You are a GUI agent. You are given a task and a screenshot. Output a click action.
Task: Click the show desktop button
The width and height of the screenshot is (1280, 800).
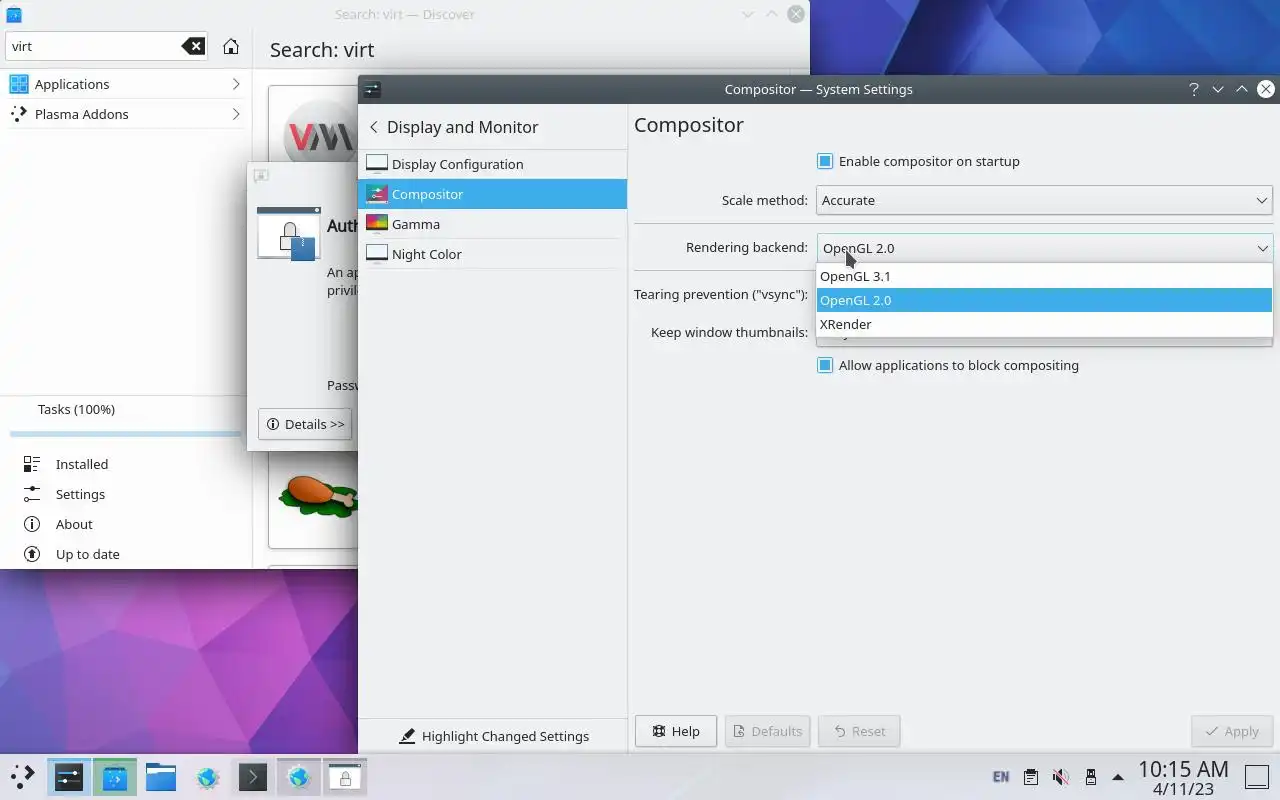[x=1256, y=776]
